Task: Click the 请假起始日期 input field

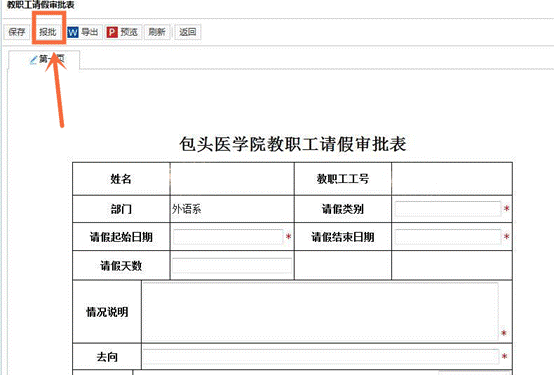Action: (x=228, y=237)
